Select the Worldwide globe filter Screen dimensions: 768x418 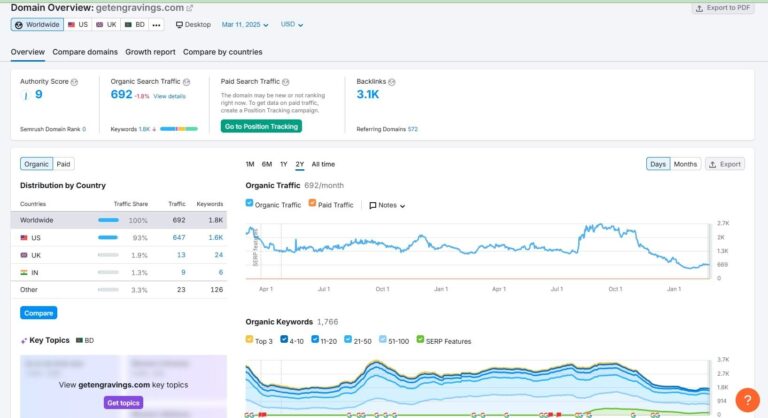click(x=38, y=24)
